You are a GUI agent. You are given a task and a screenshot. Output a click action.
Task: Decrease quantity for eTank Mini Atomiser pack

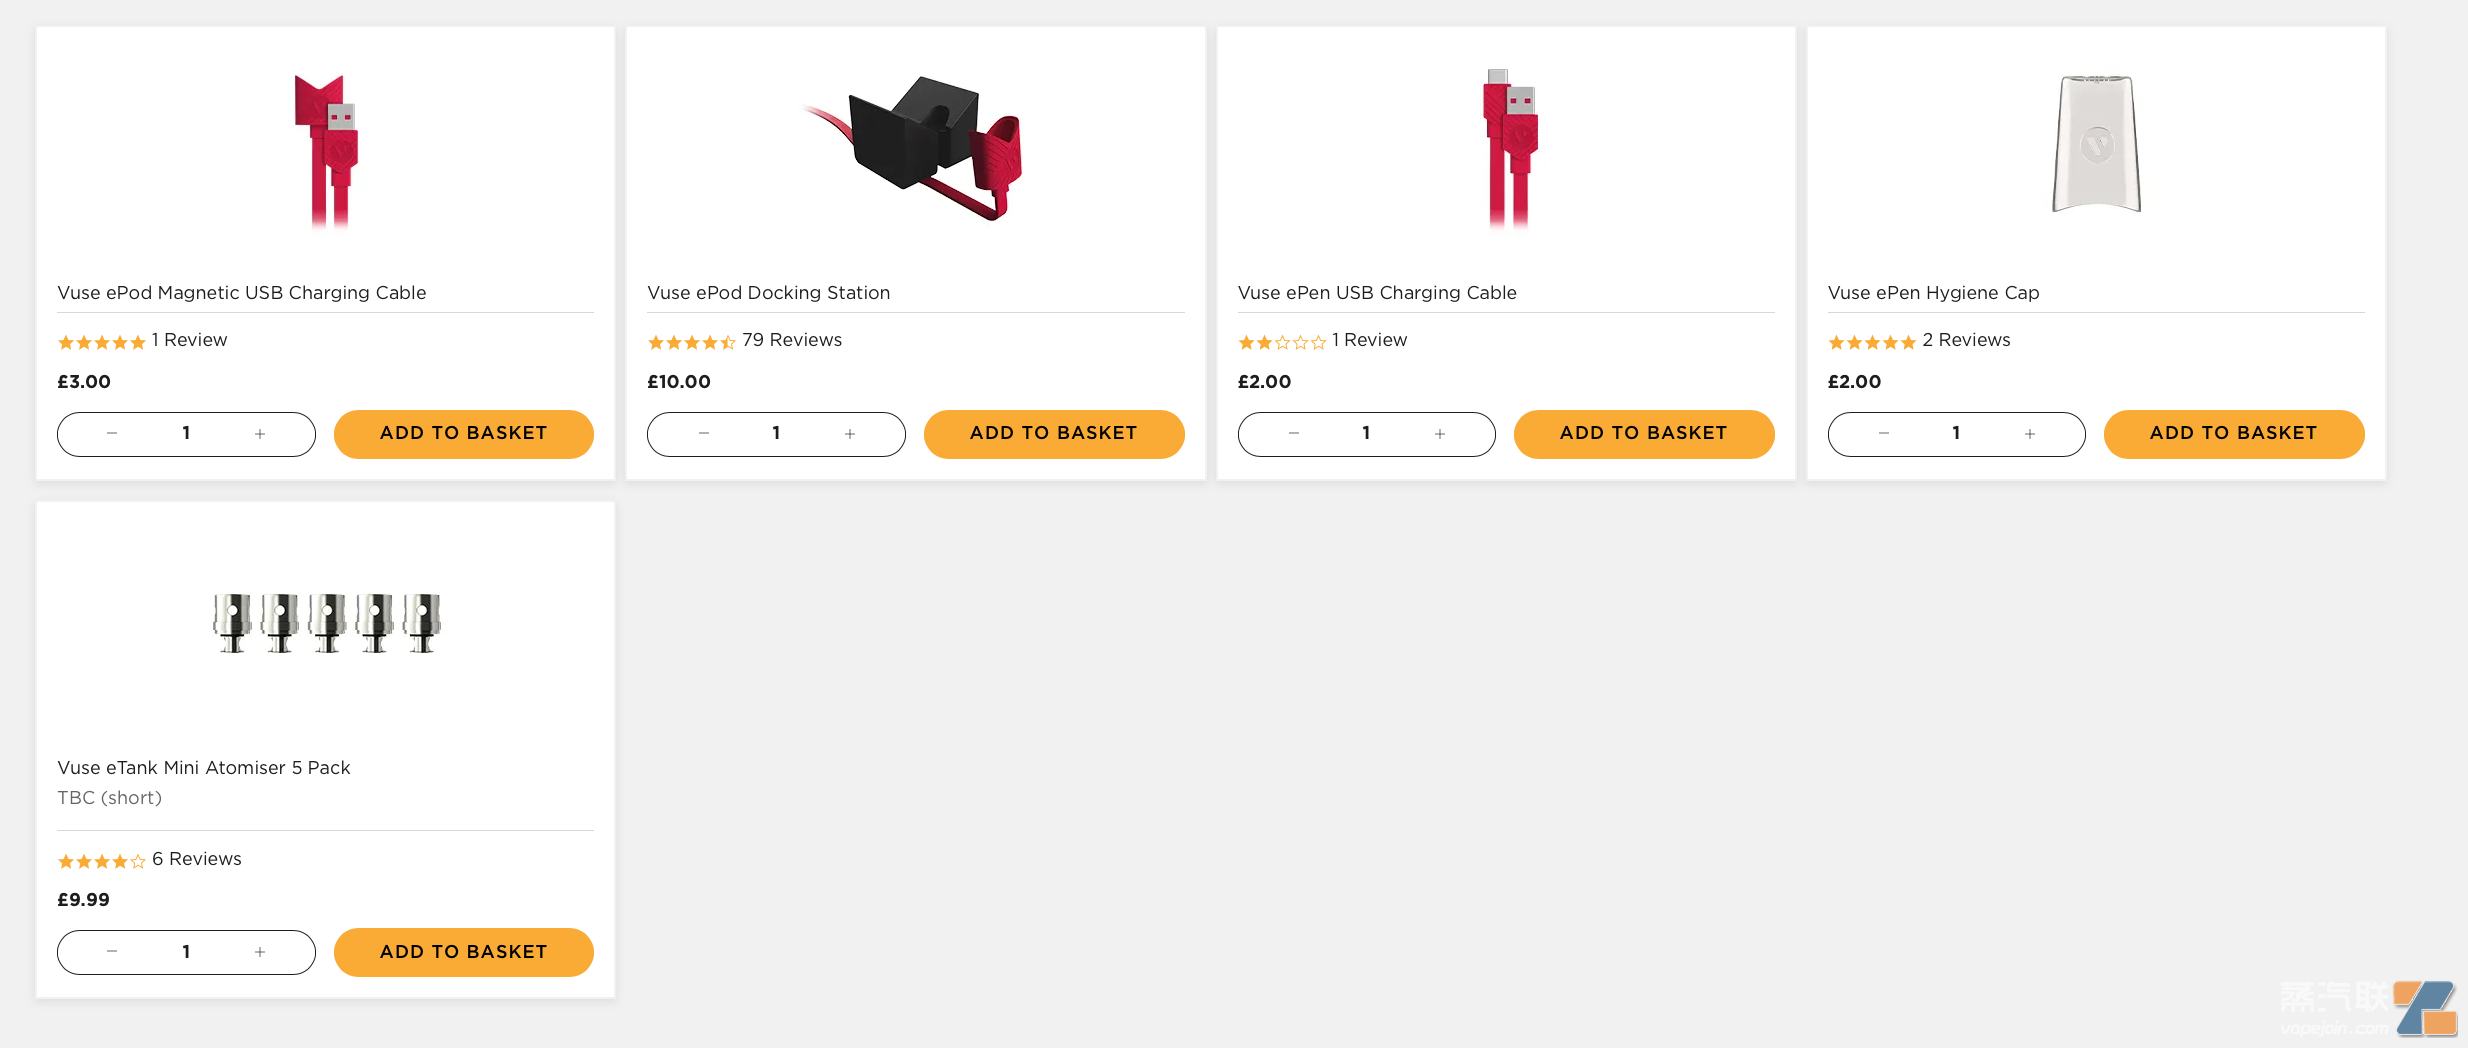(112, 952)
